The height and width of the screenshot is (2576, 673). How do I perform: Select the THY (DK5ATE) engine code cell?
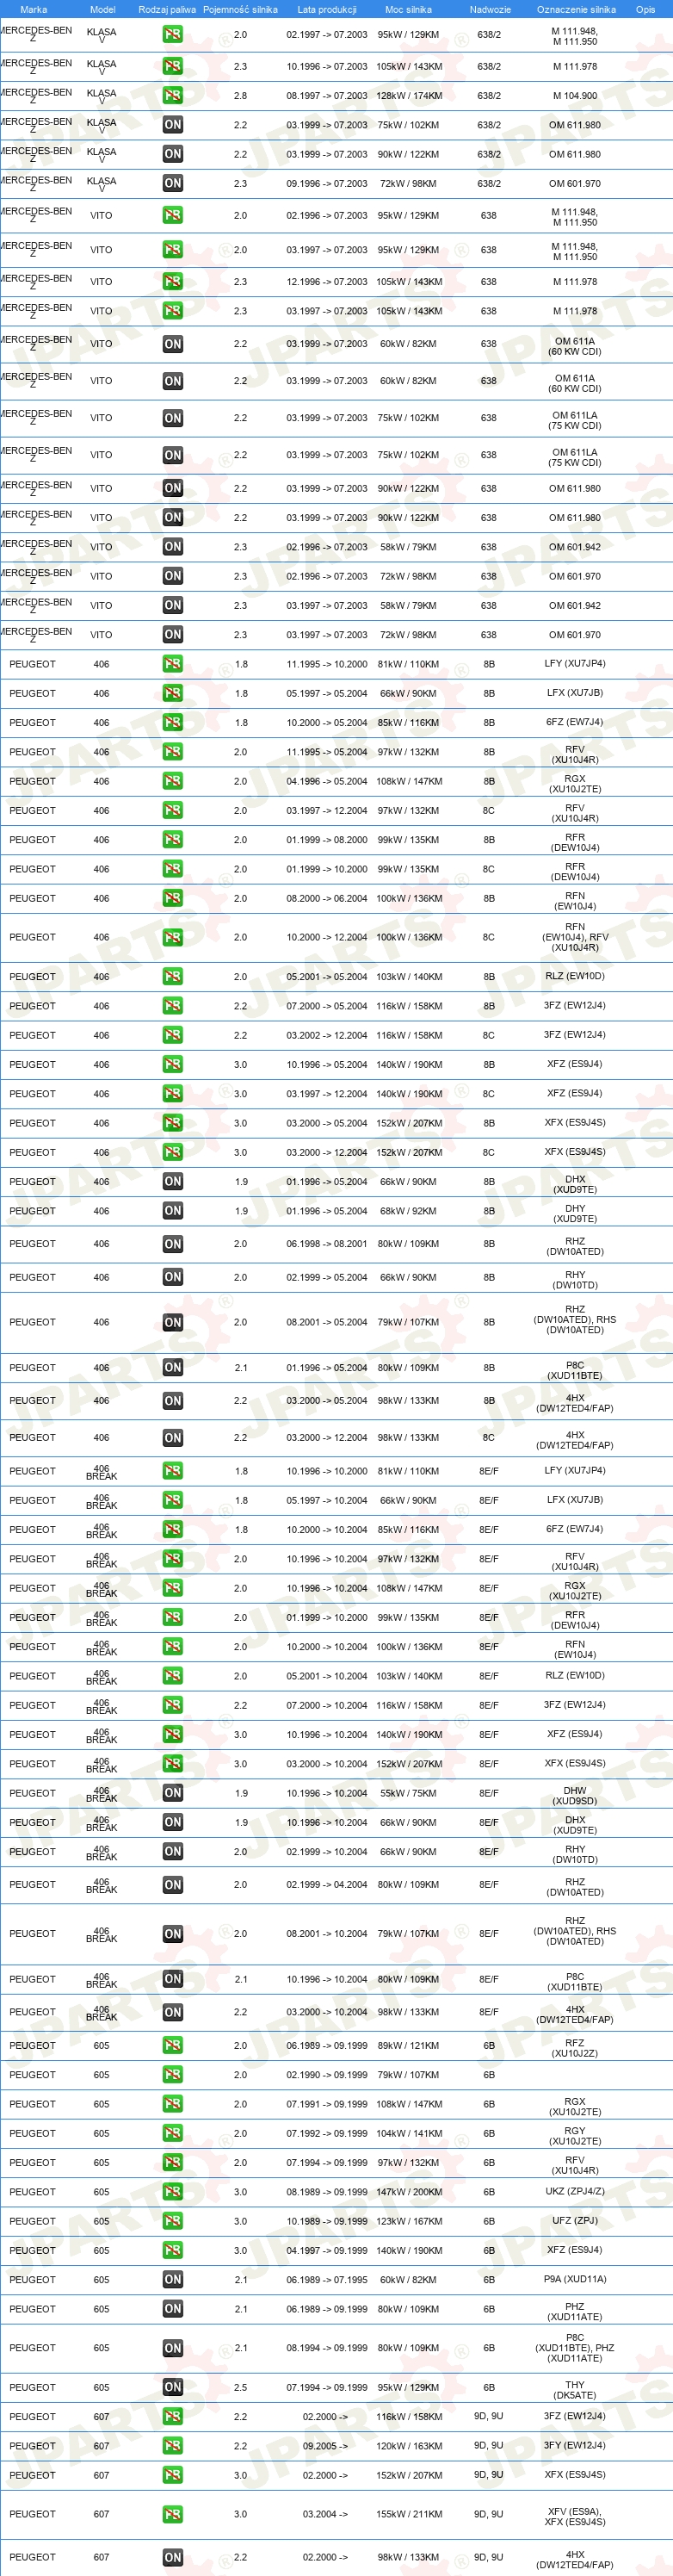[x=575, y=2389]
